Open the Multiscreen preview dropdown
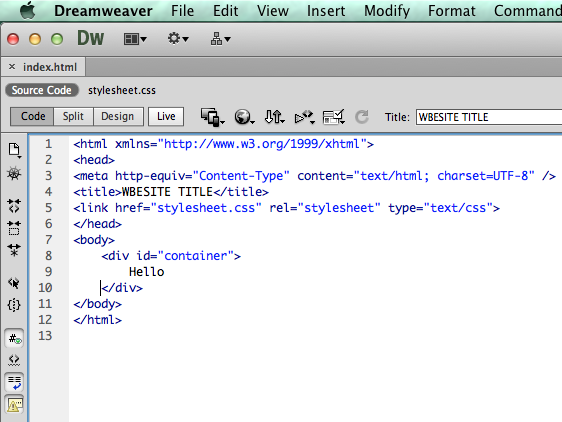This screenshot has width=562, height=422. tap(213, 117)
